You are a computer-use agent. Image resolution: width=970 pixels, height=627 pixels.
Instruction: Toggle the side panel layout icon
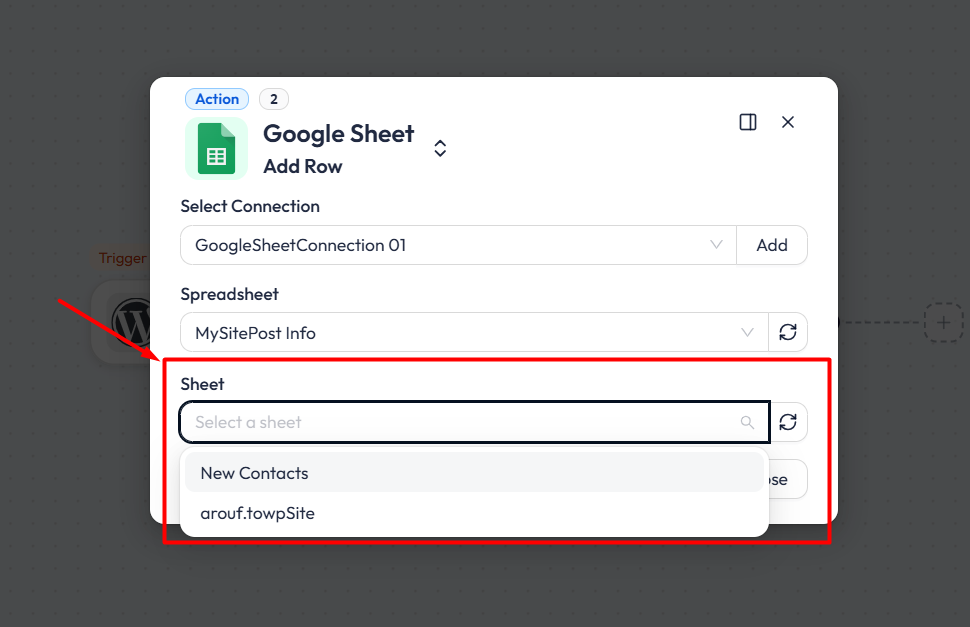pos(748,122)
